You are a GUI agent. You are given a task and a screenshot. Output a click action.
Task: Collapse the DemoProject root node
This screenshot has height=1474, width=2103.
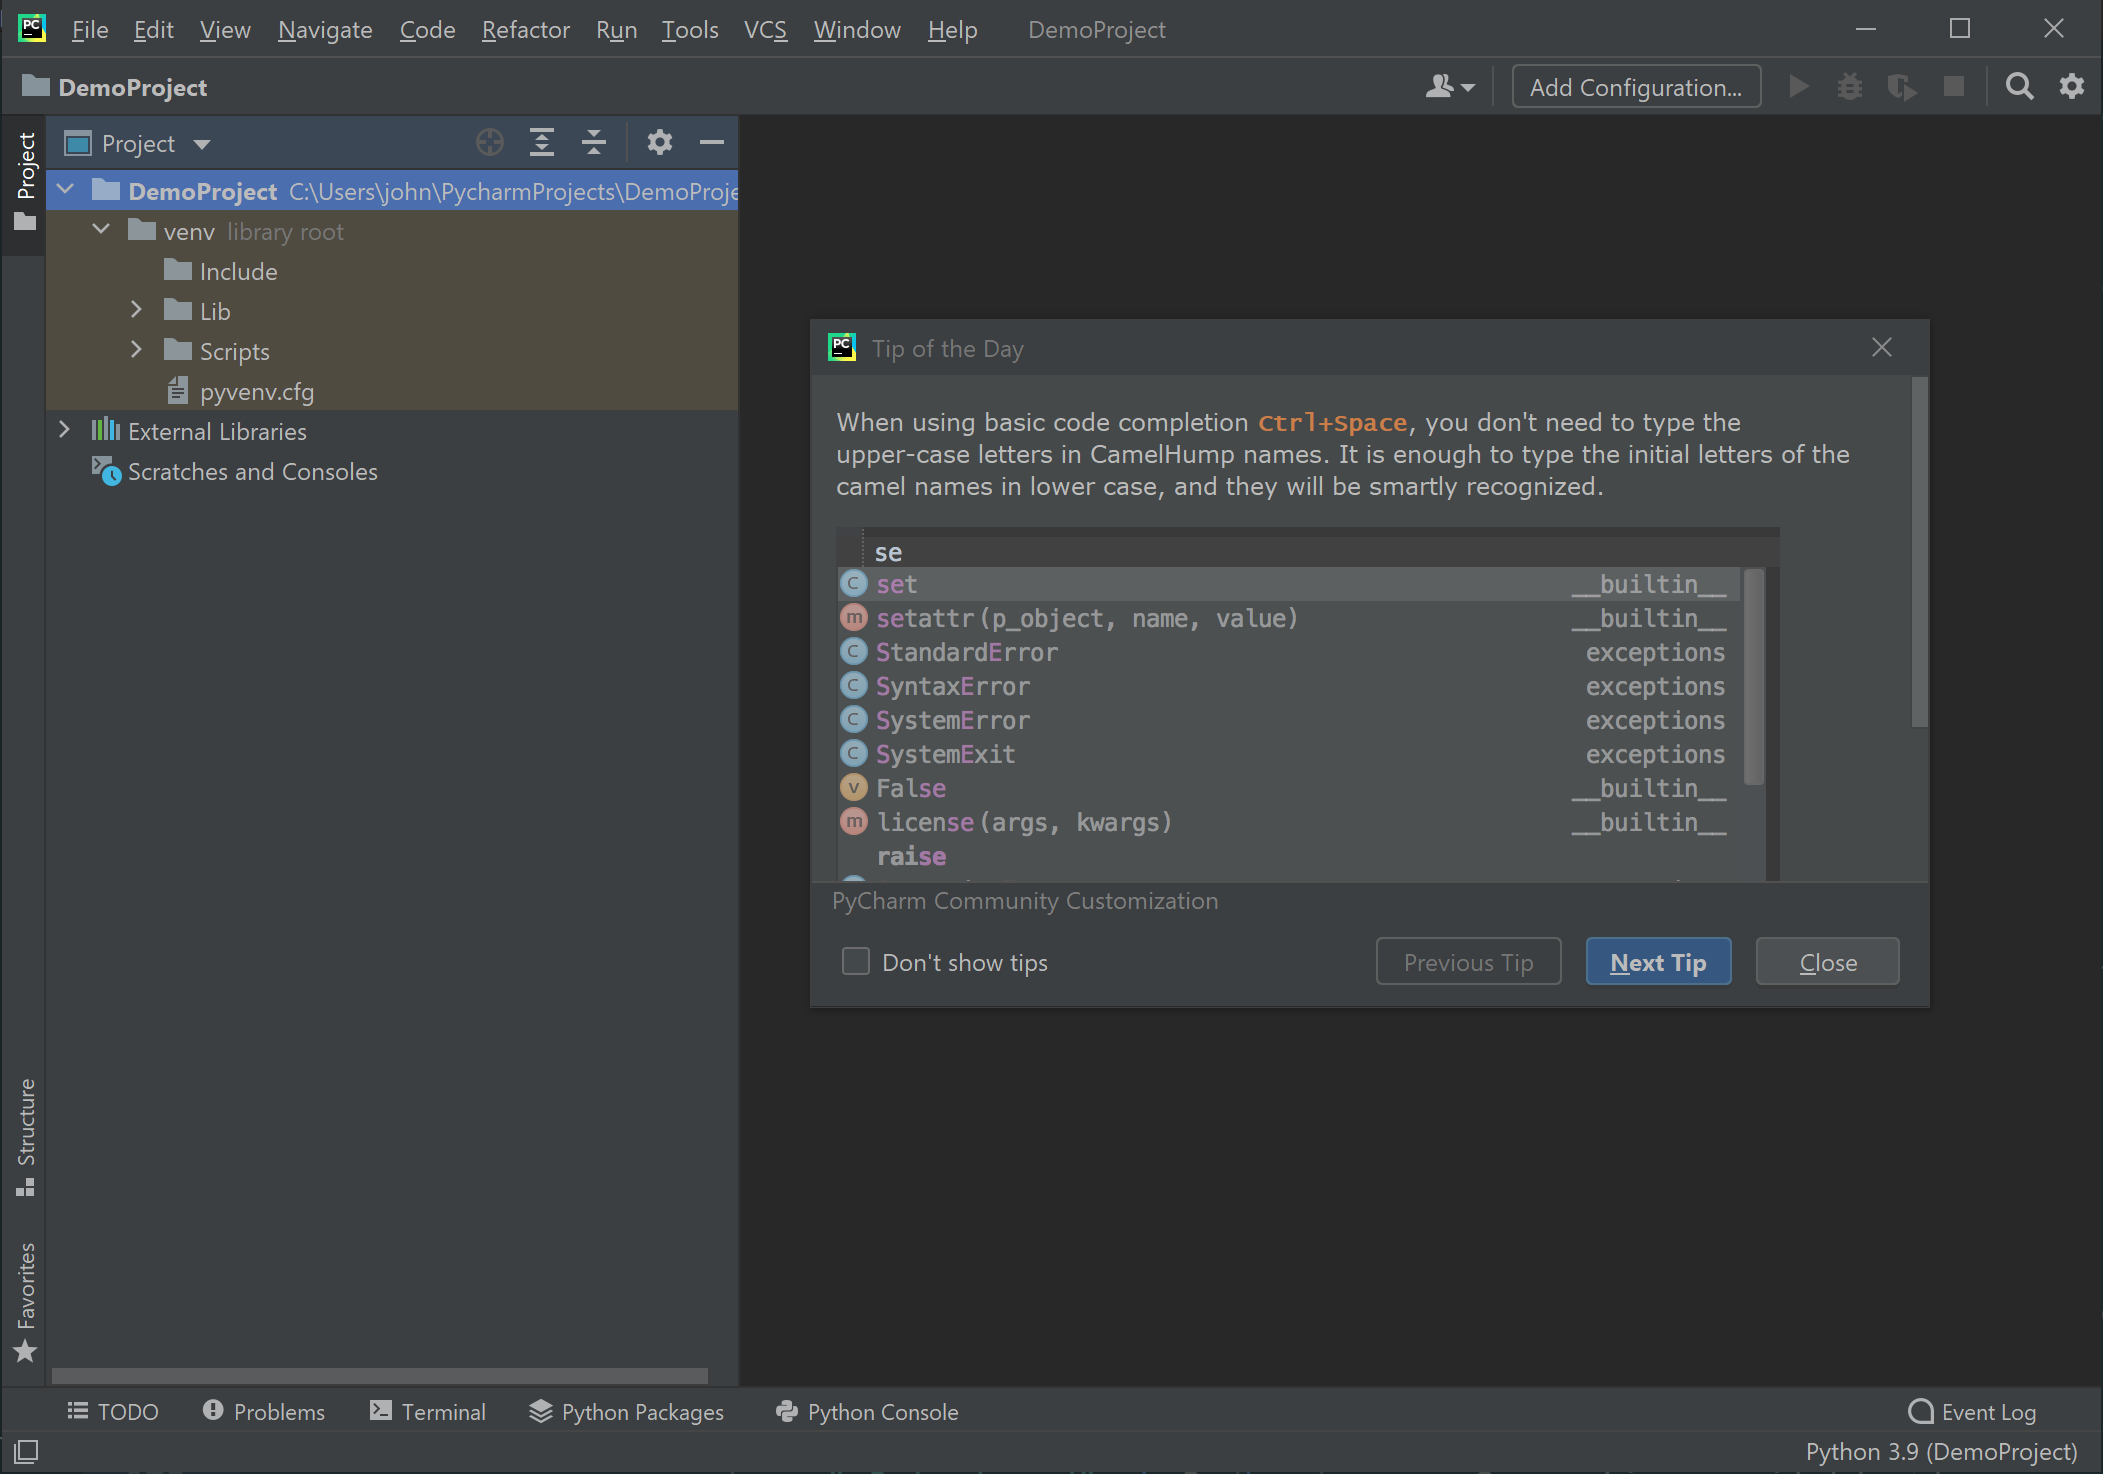66,189
